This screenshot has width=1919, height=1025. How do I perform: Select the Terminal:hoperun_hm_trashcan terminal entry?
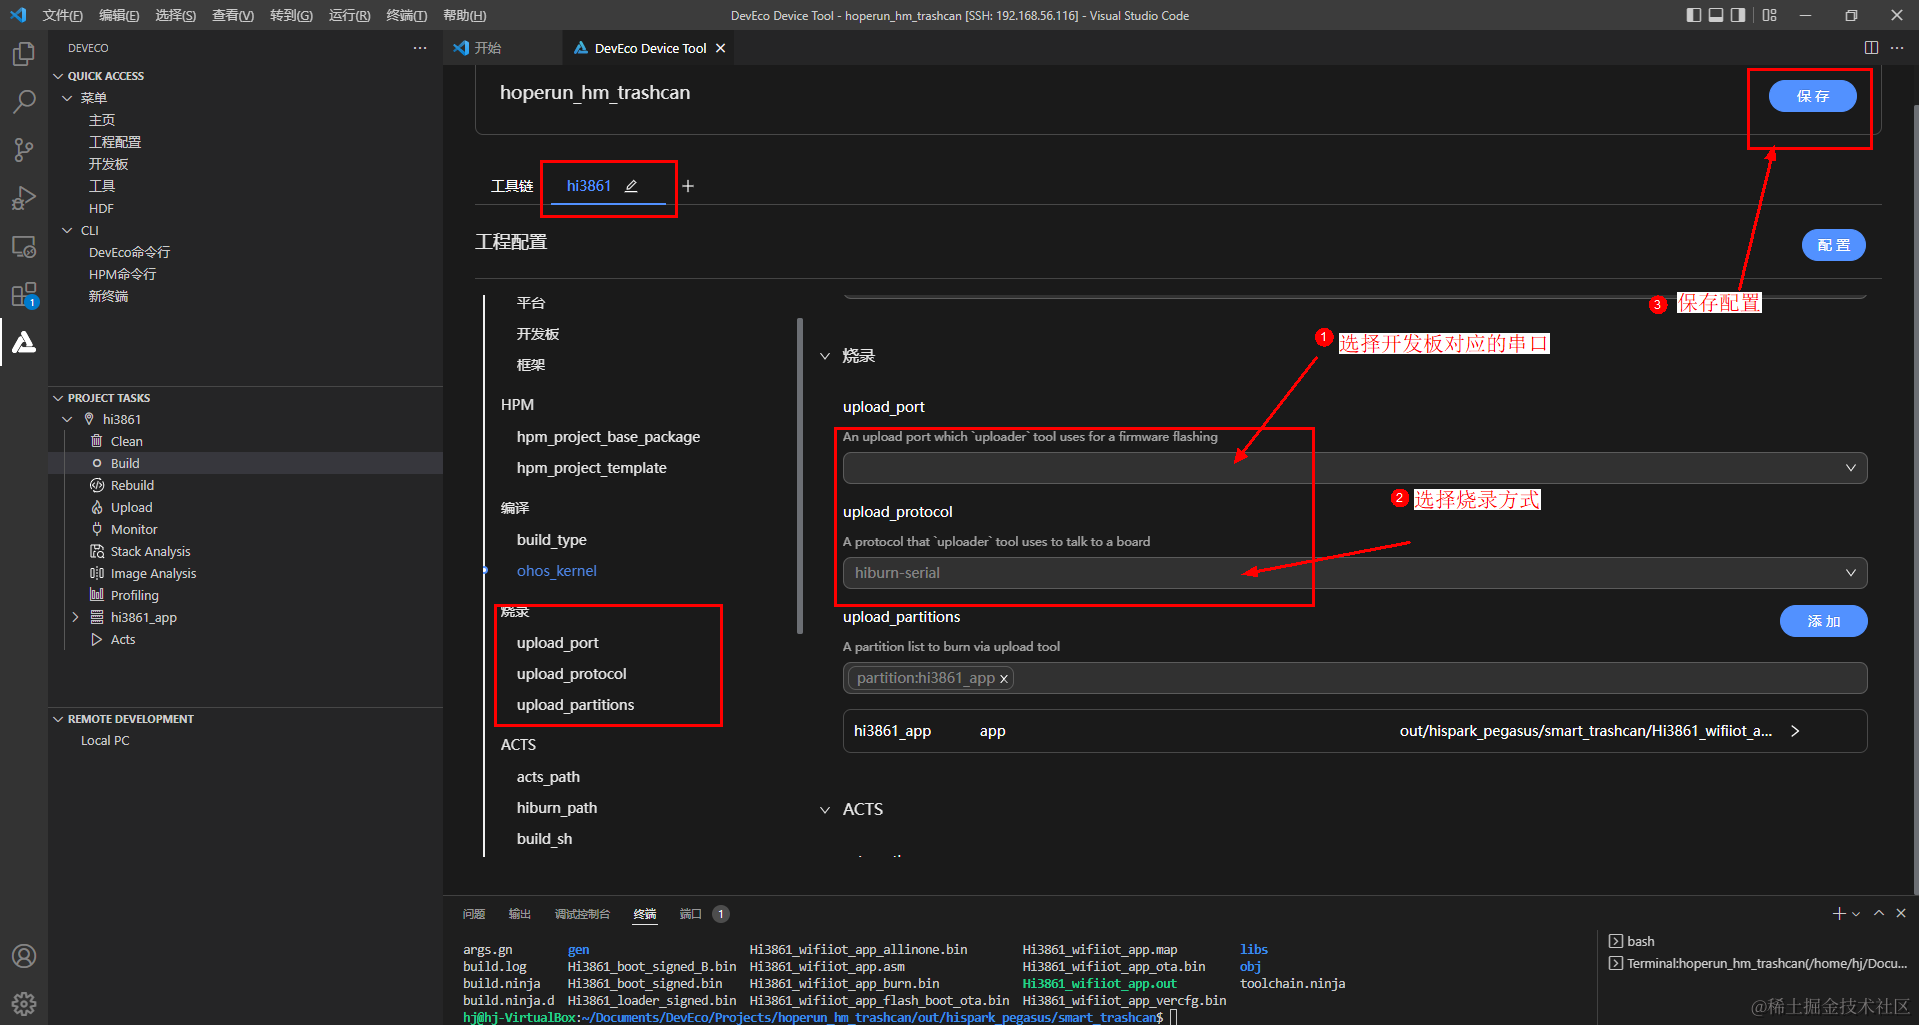pyautogui.click(x=1758, y=963)
